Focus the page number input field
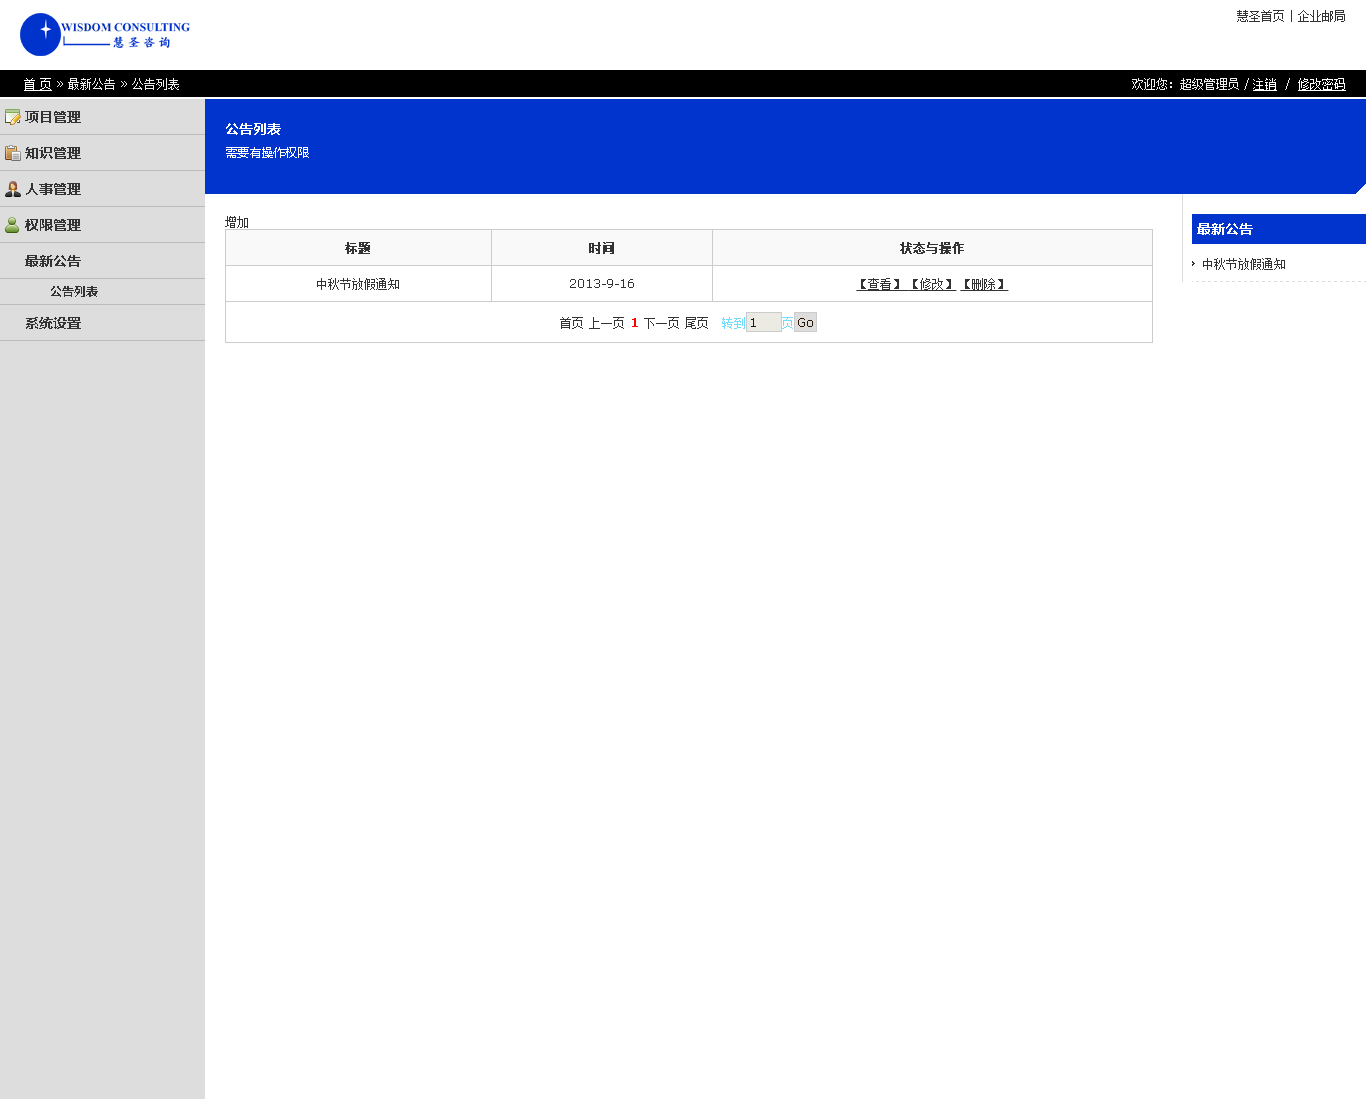This screenshot has height=1119, width=1366. [x=763, y=323]
